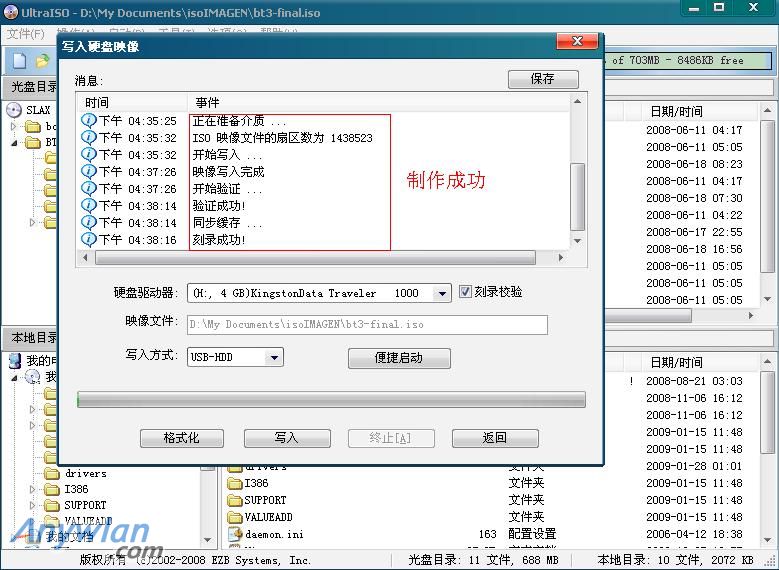
Task: Click the info icon beside 刻录成功!
Action: point(89,240)
